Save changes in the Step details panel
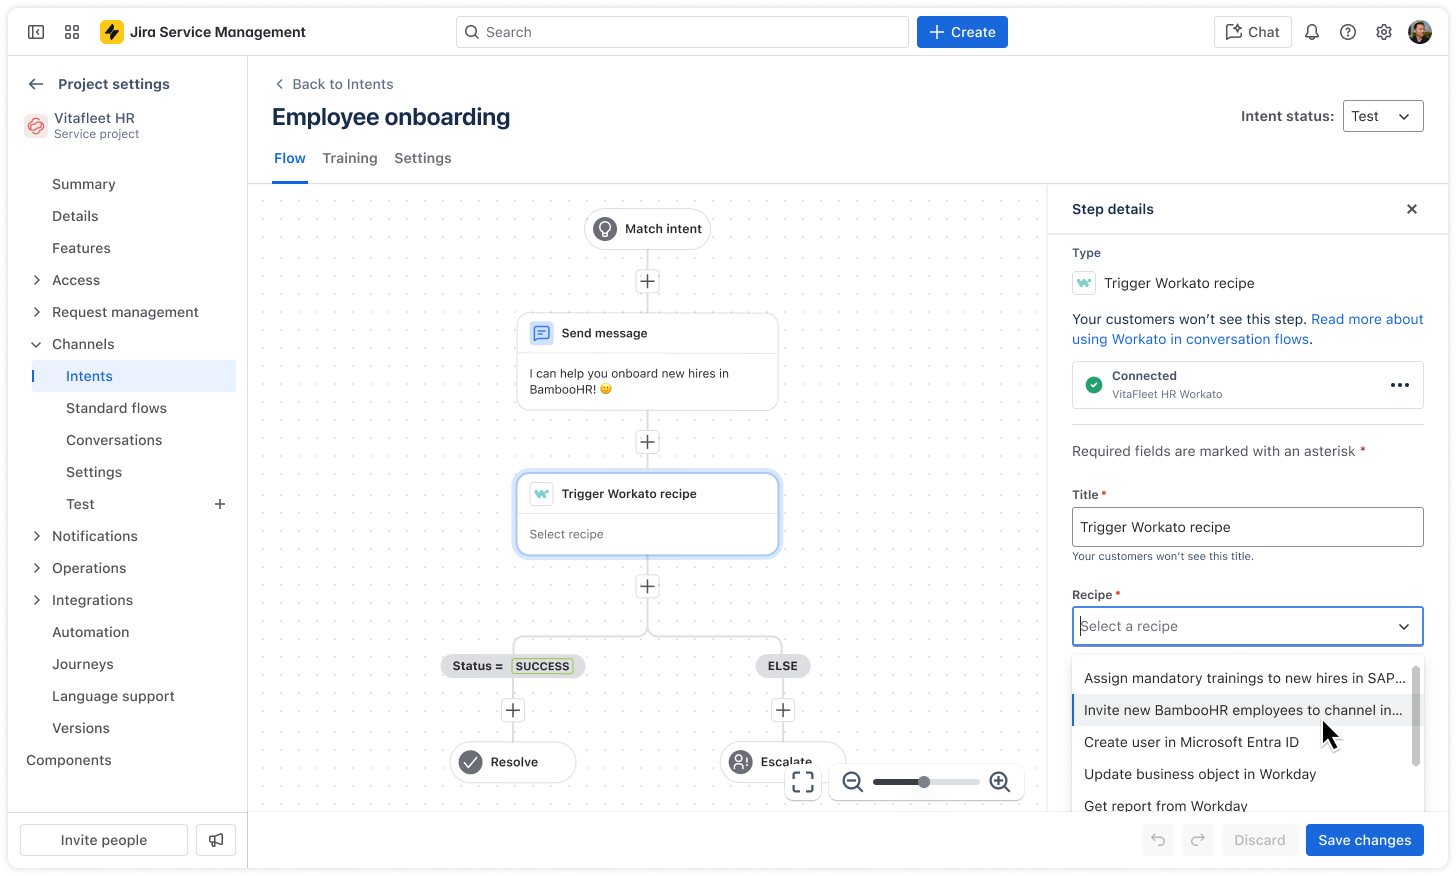 coord(1364,840)
